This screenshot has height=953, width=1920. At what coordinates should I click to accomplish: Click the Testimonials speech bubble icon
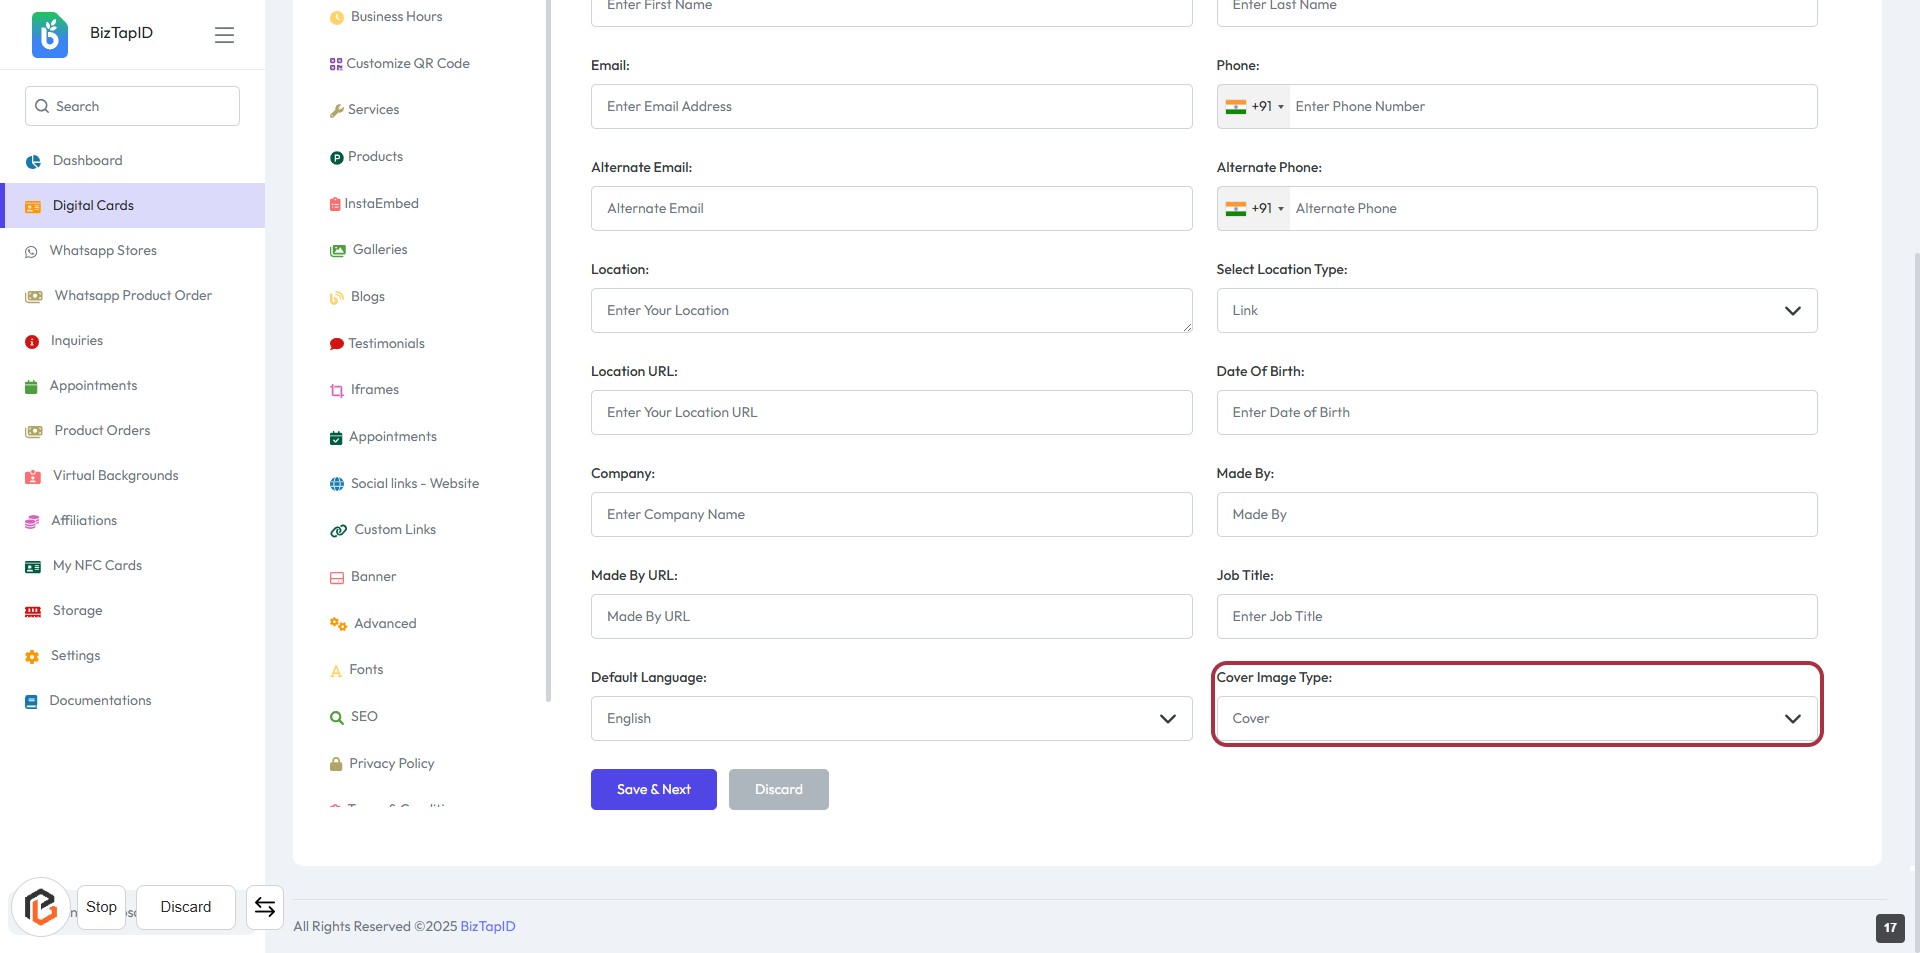pos(337,344)
